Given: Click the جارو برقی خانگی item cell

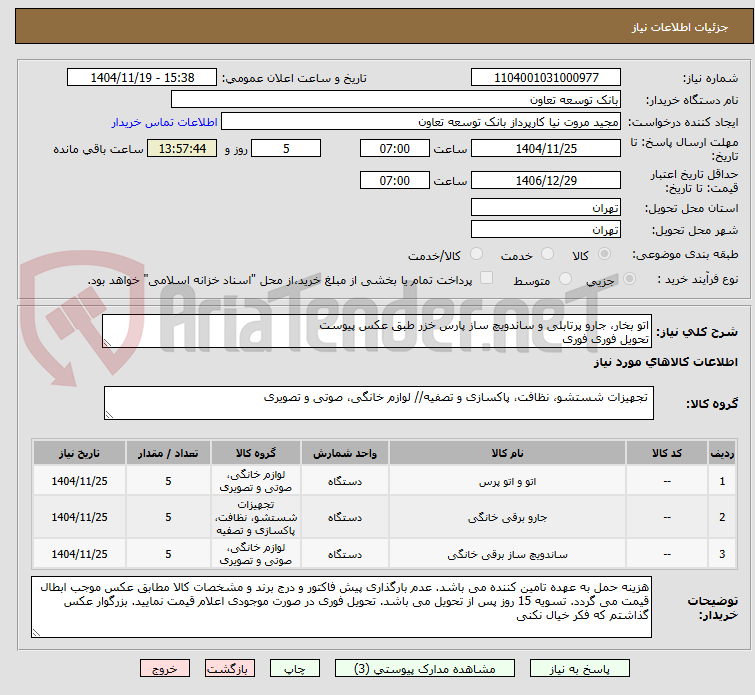Looking at the screenshot, I should (508, 517).
